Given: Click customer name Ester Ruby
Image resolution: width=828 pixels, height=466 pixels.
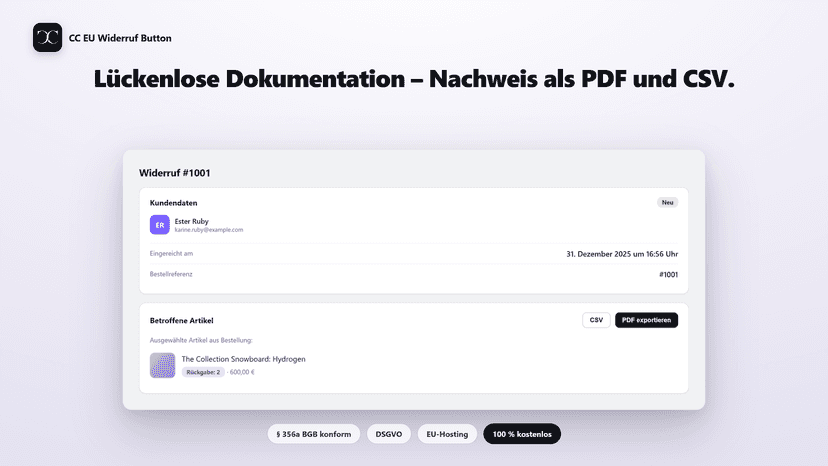Looking at the screenshot, I should (x=192, y=221).
